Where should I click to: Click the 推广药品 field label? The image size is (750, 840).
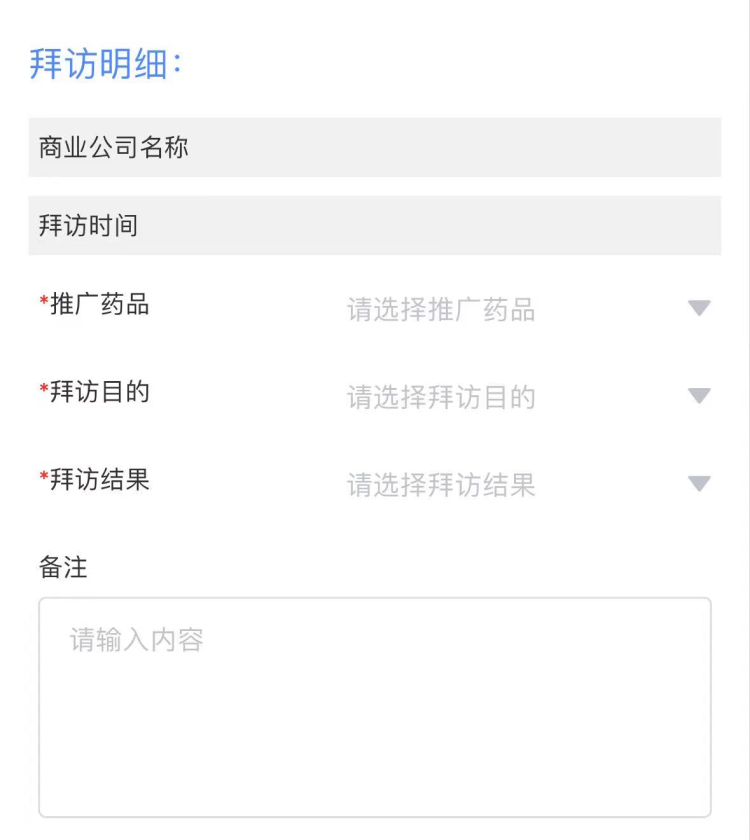[100, 304]
